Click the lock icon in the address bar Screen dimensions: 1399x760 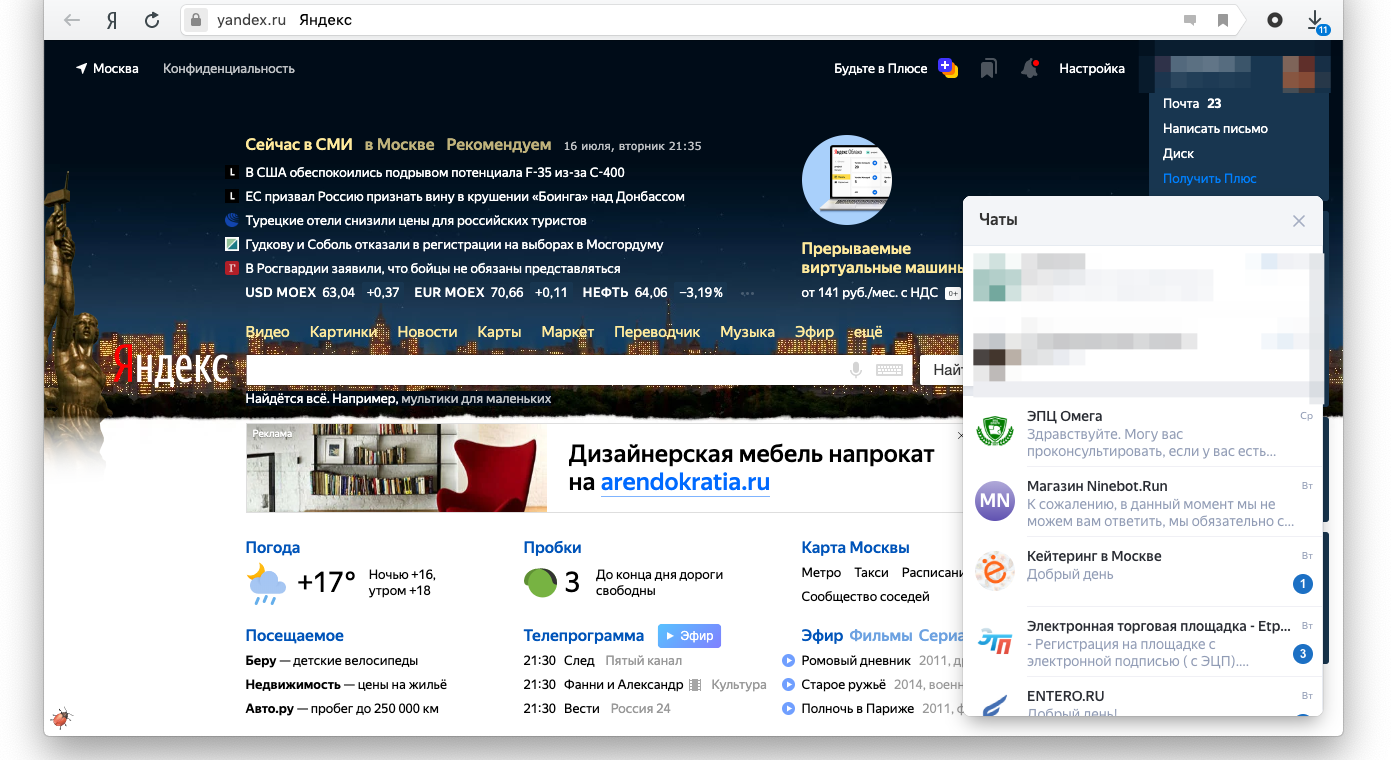click(x=196, y=20)
